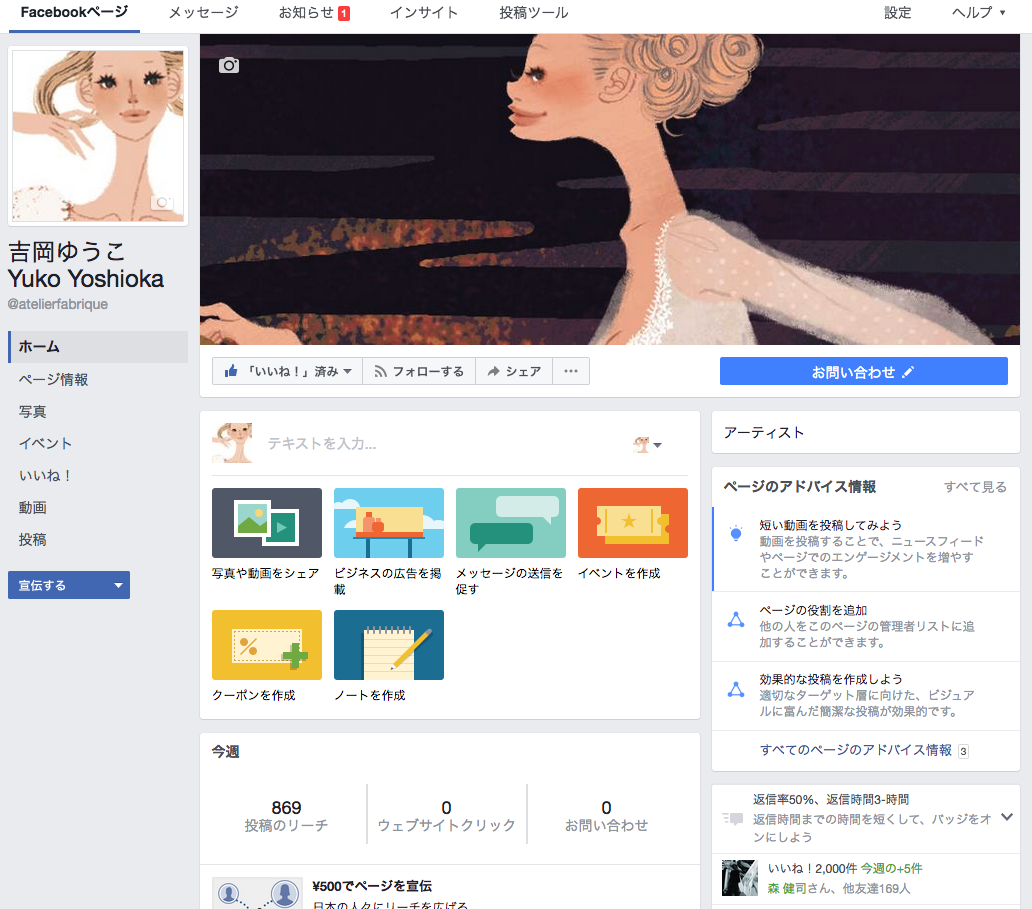Click the create event ticket tile
Viewport: 1032px width, 909px height.
pyautogui.click(x=632, y=523)
